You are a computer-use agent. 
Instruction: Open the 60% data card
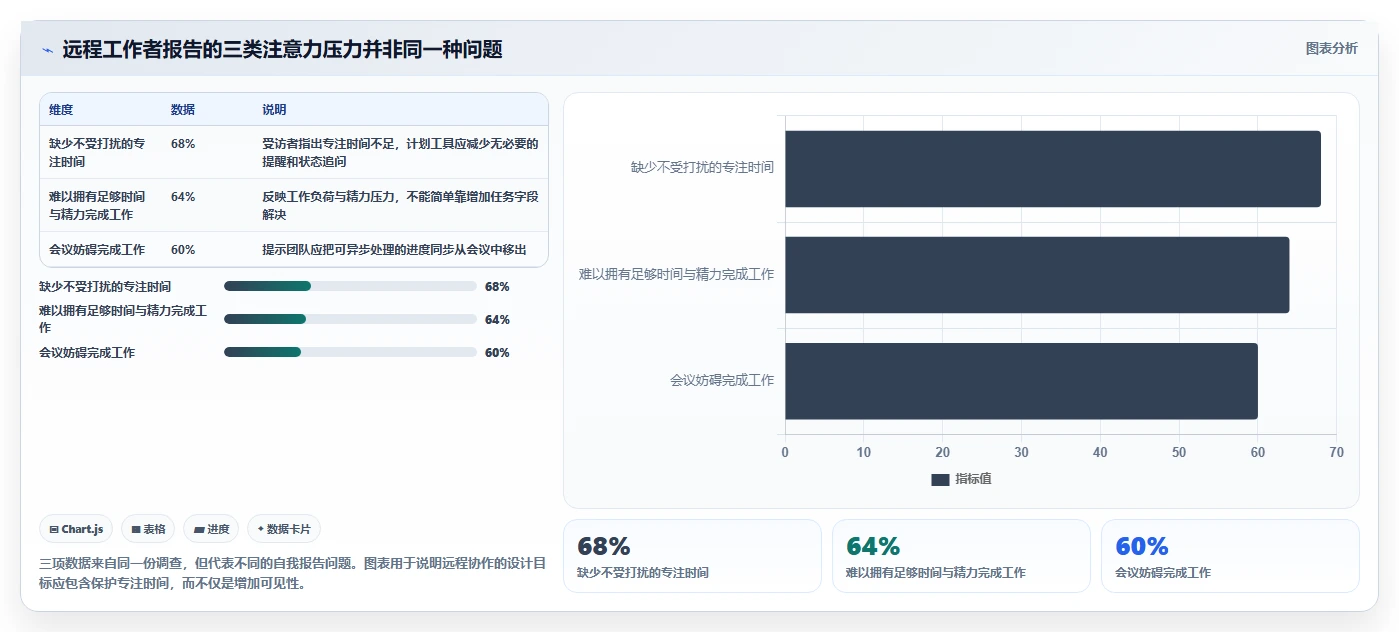1230,556
